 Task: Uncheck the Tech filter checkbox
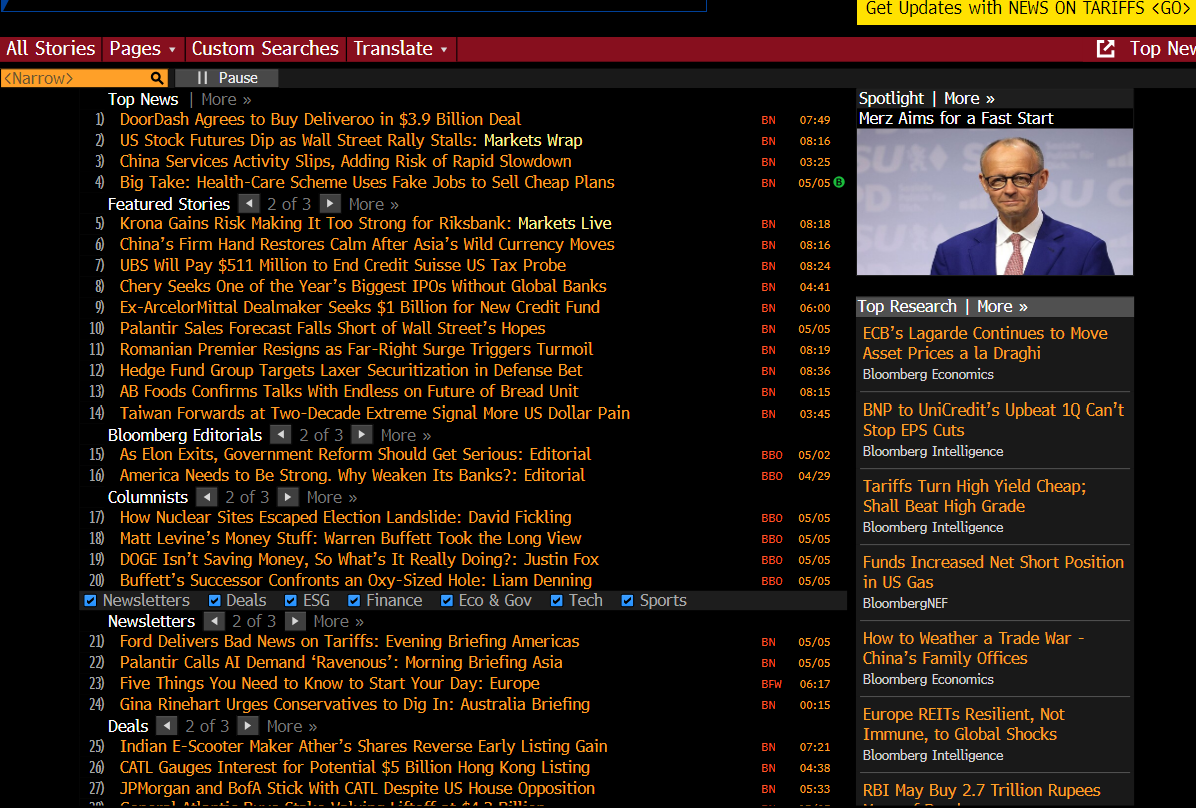point(557,600)
